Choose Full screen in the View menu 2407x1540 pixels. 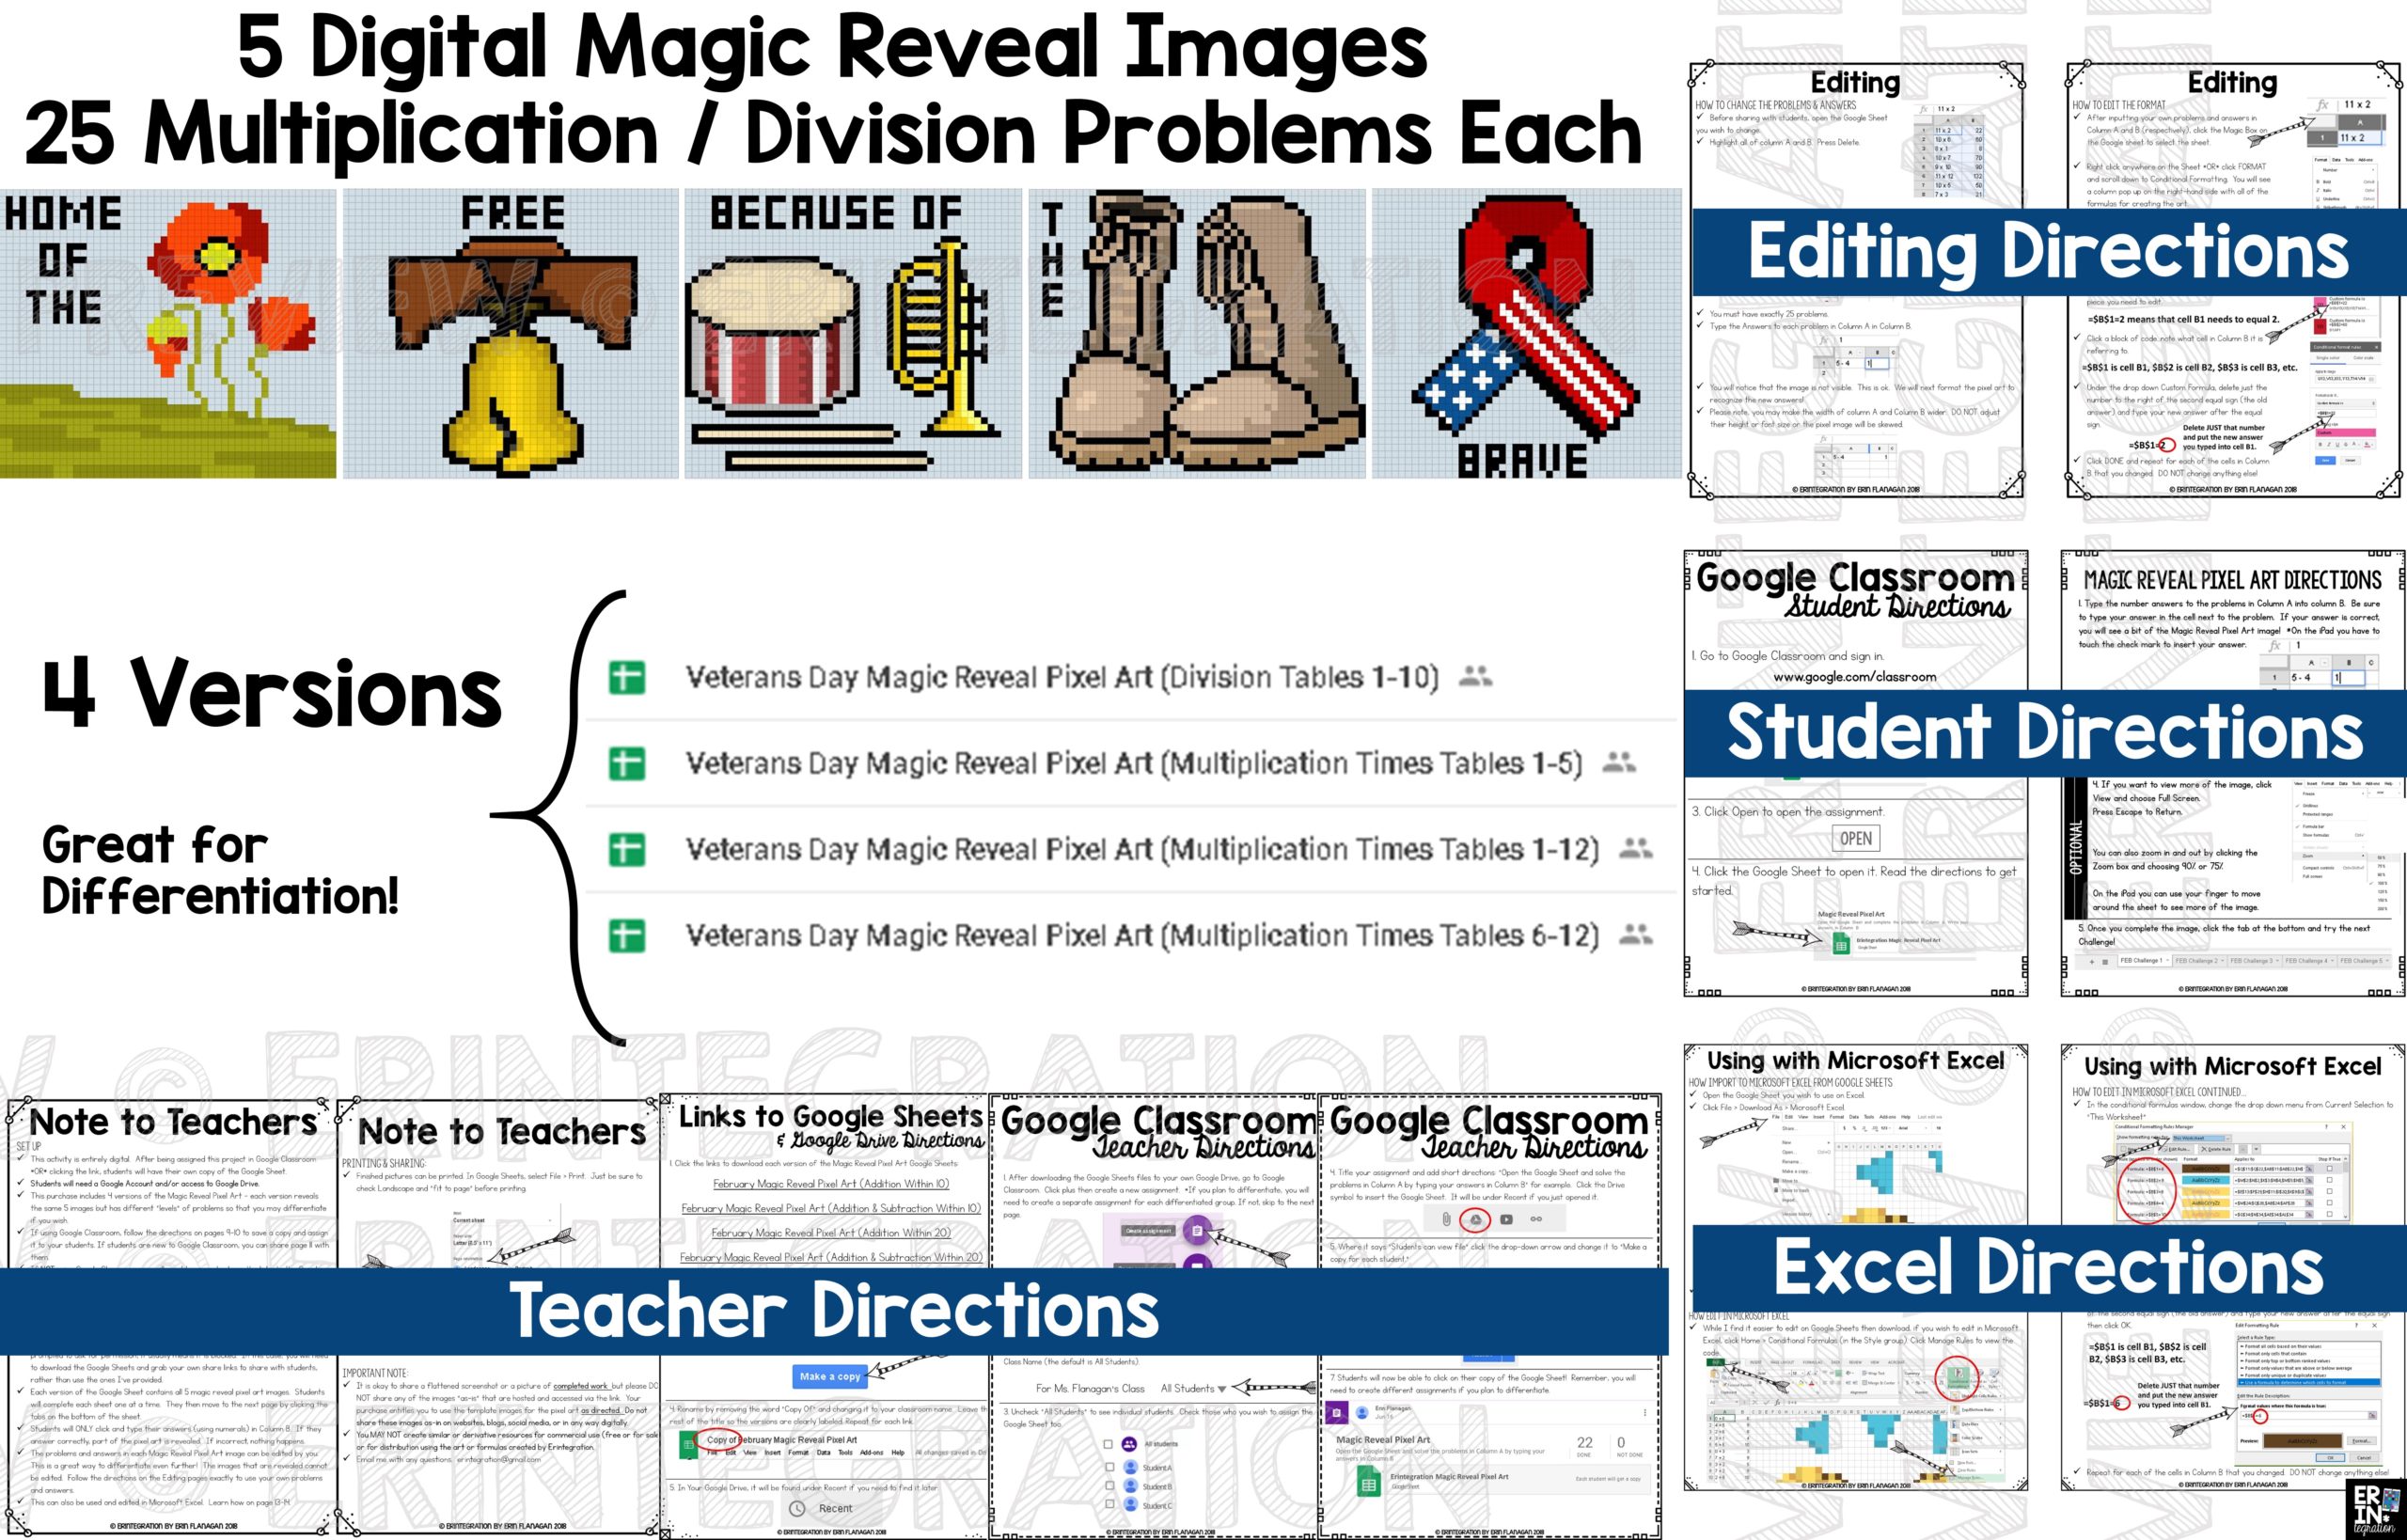point(2313,877)
